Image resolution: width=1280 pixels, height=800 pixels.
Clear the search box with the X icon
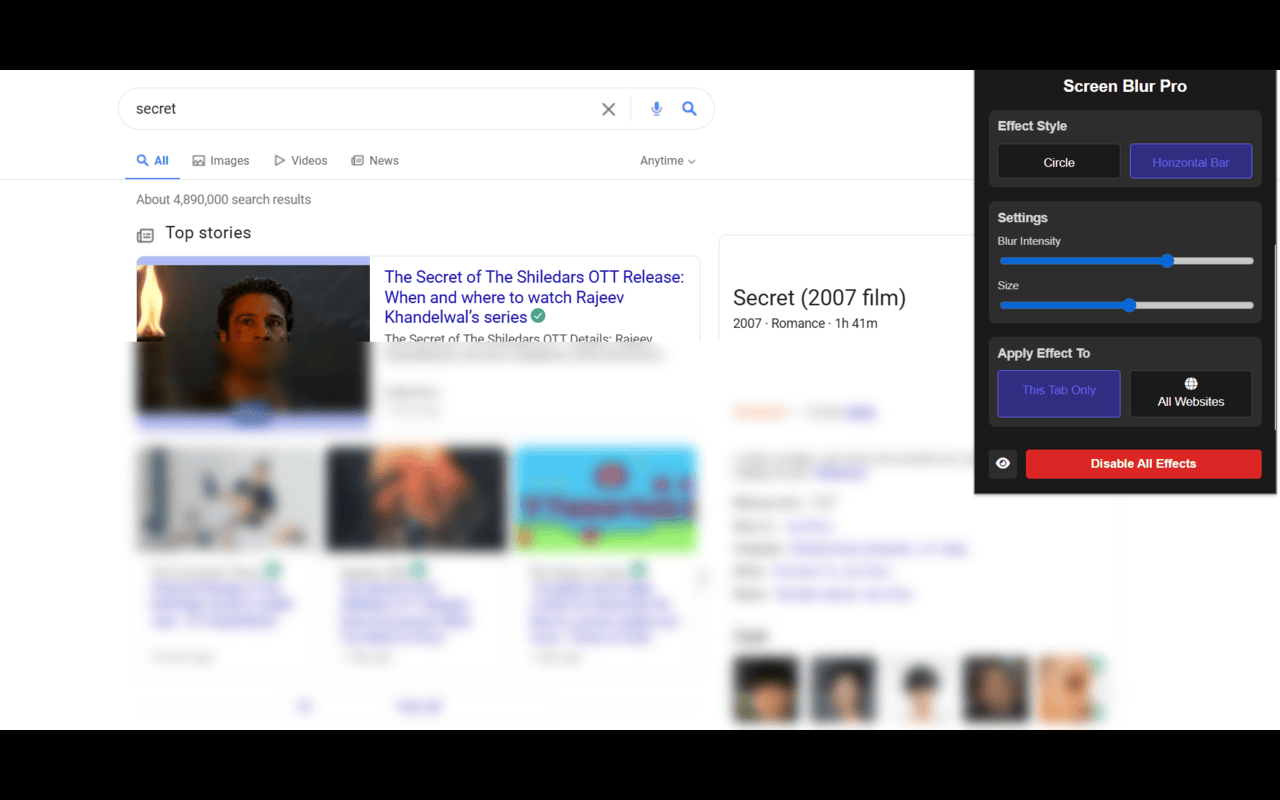coord(608,109)
